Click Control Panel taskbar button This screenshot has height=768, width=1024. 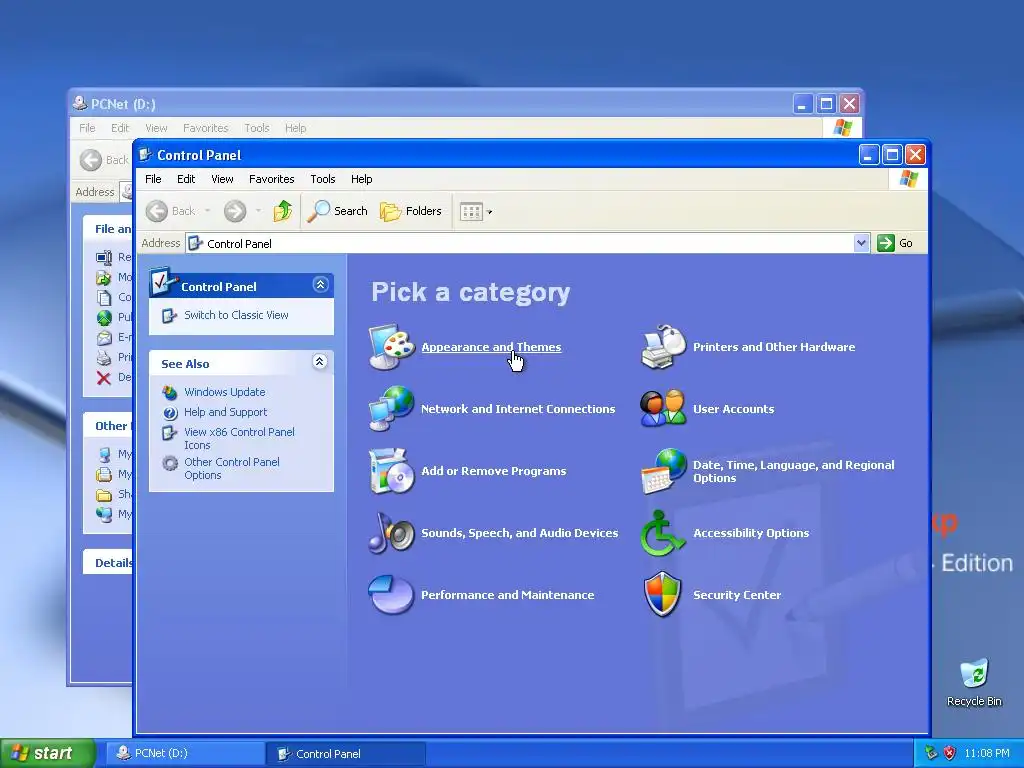346,754
